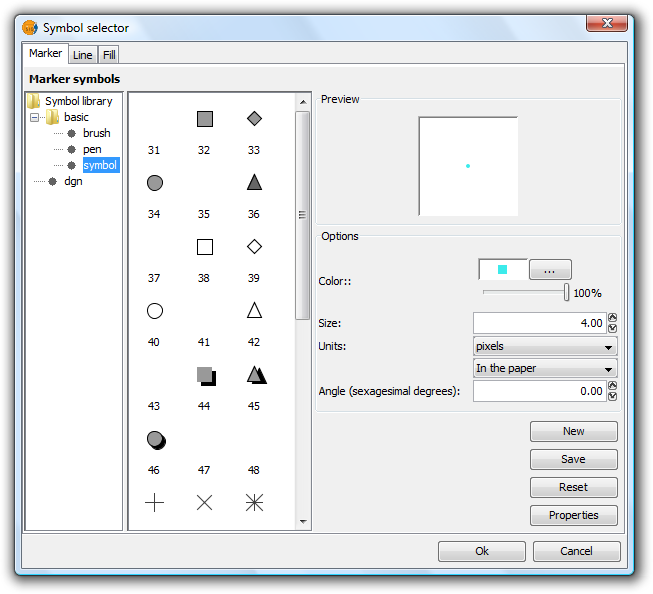Select the shadowed circle symbol 46
Screen dimensions: 653x594
tap(156, 440)
